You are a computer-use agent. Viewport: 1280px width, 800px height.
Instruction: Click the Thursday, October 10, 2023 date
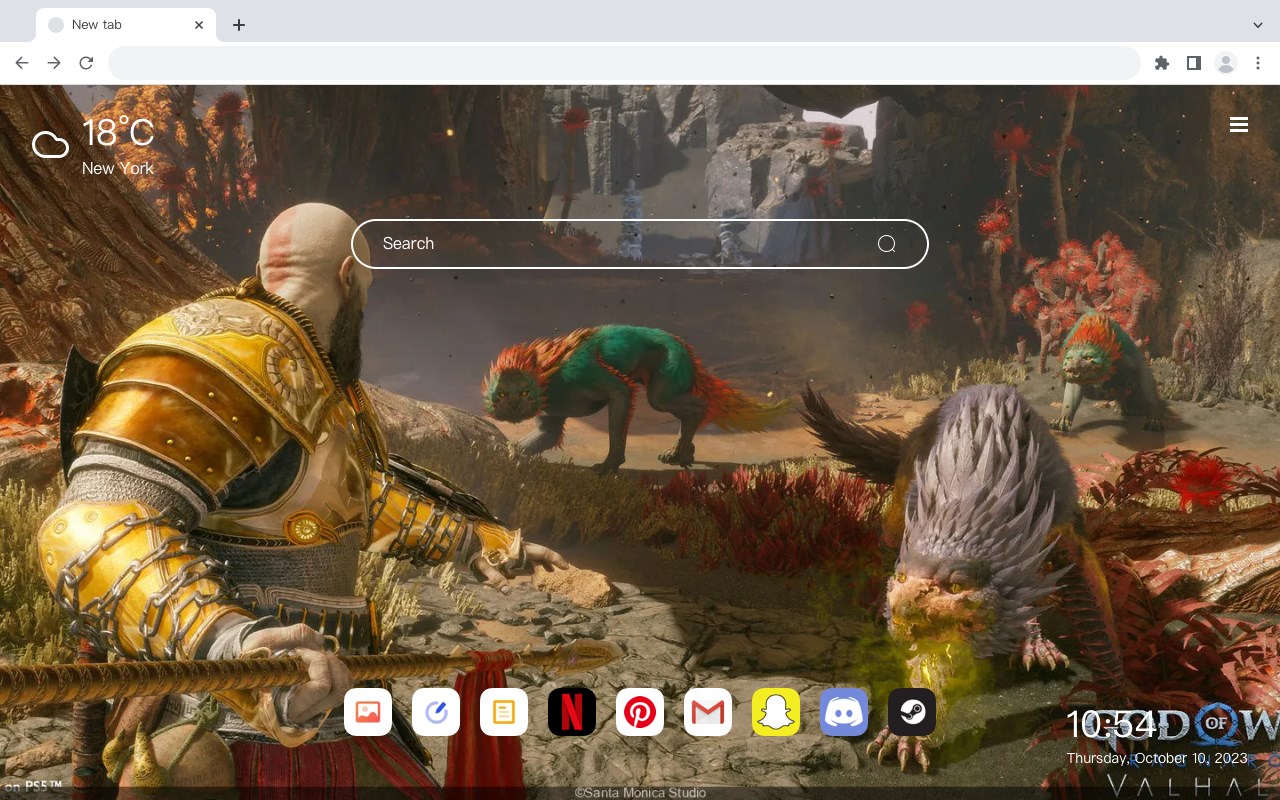[1157, 758]
